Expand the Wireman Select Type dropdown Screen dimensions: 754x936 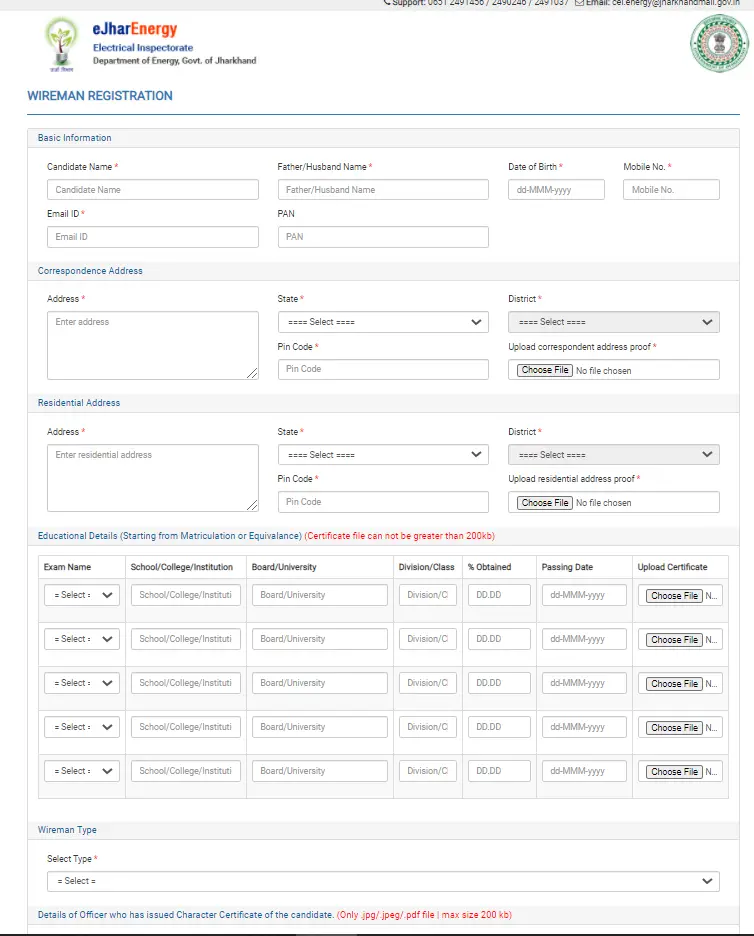click(x=383, y=881)
